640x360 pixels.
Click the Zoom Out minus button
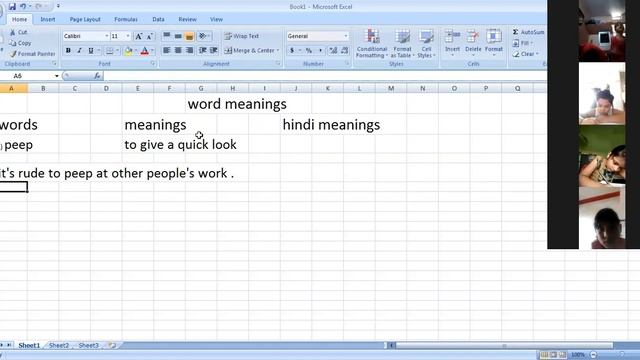point(593,355)
